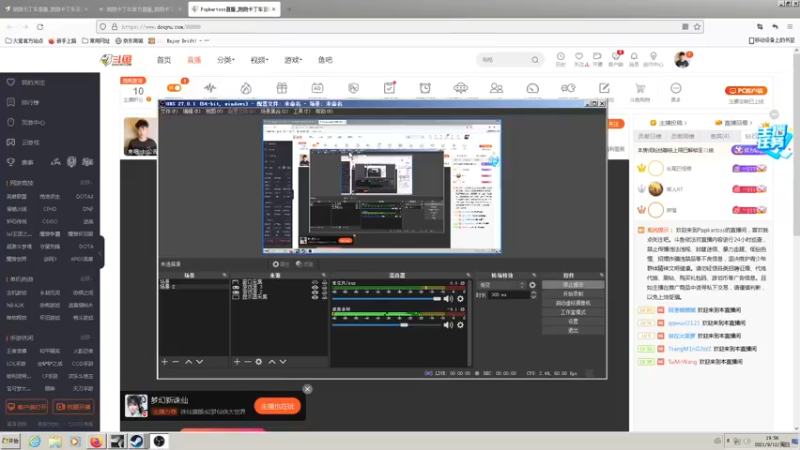Open the two-people icon in Douyu toolbar
The image size is (800, 450).
[x=496, y=88]
